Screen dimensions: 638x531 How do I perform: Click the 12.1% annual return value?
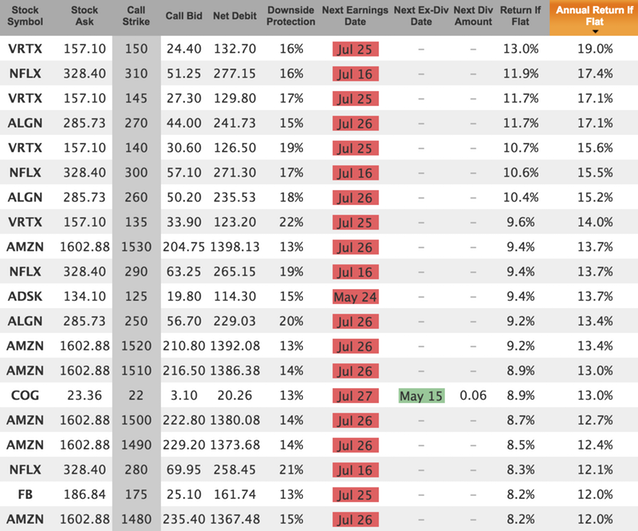[595, 470]
